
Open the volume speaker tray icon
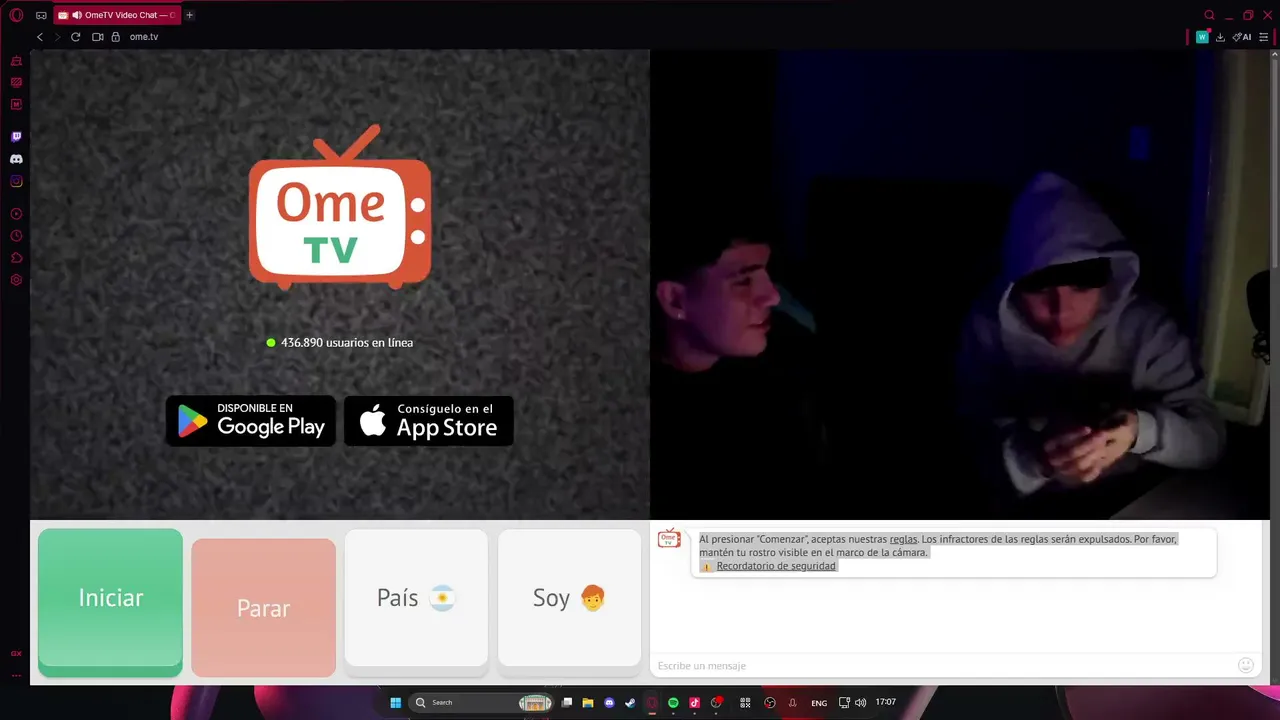(860, 703)
